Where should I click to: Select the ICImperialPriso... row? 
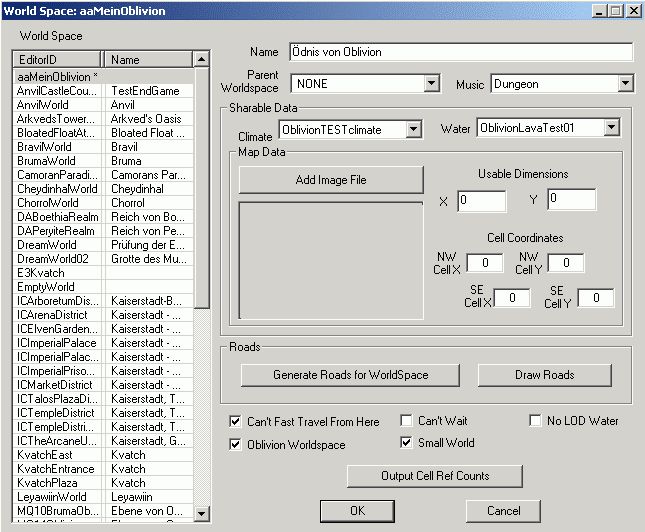tap(104, 371)
